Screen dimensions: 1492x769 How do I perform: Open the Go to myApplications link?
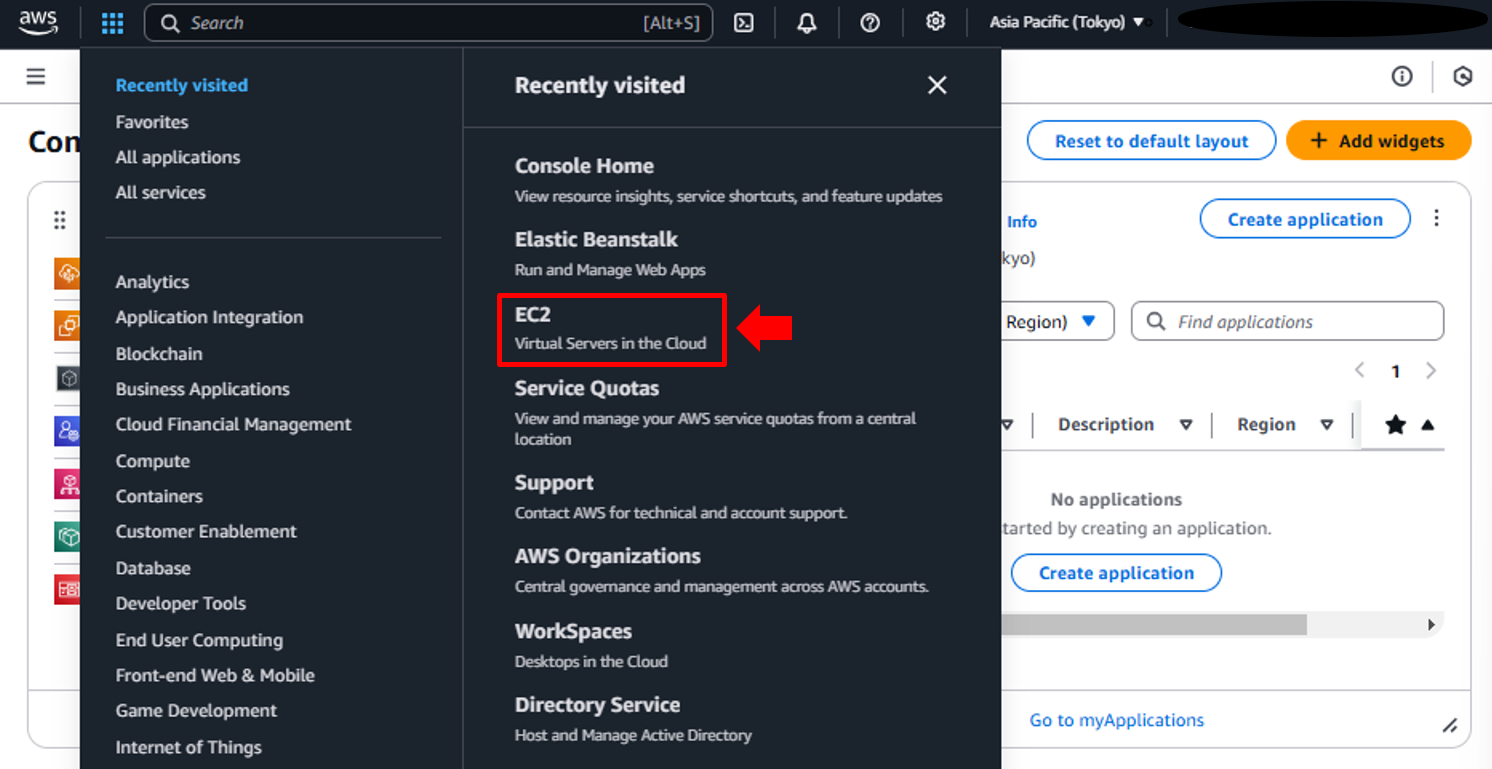(x=1116, y=720)
